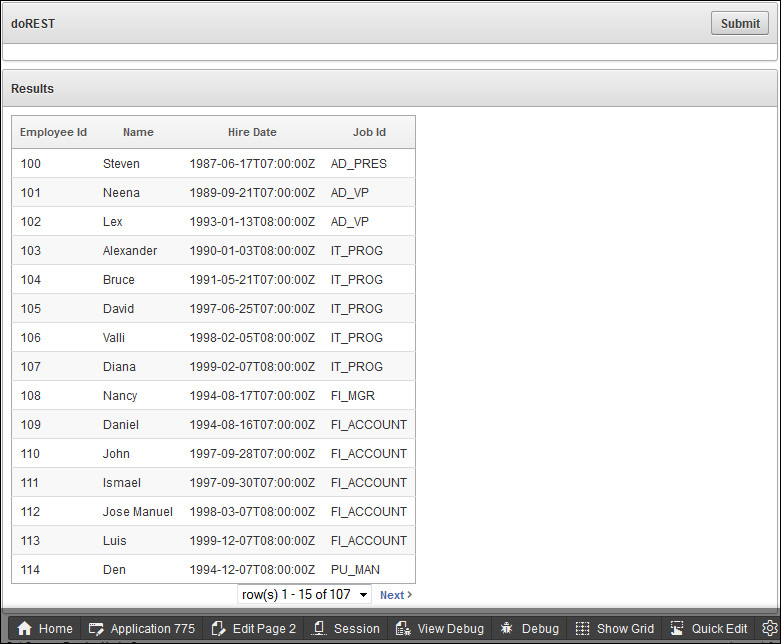Select employee id 110 cell

tap(30, 453)
